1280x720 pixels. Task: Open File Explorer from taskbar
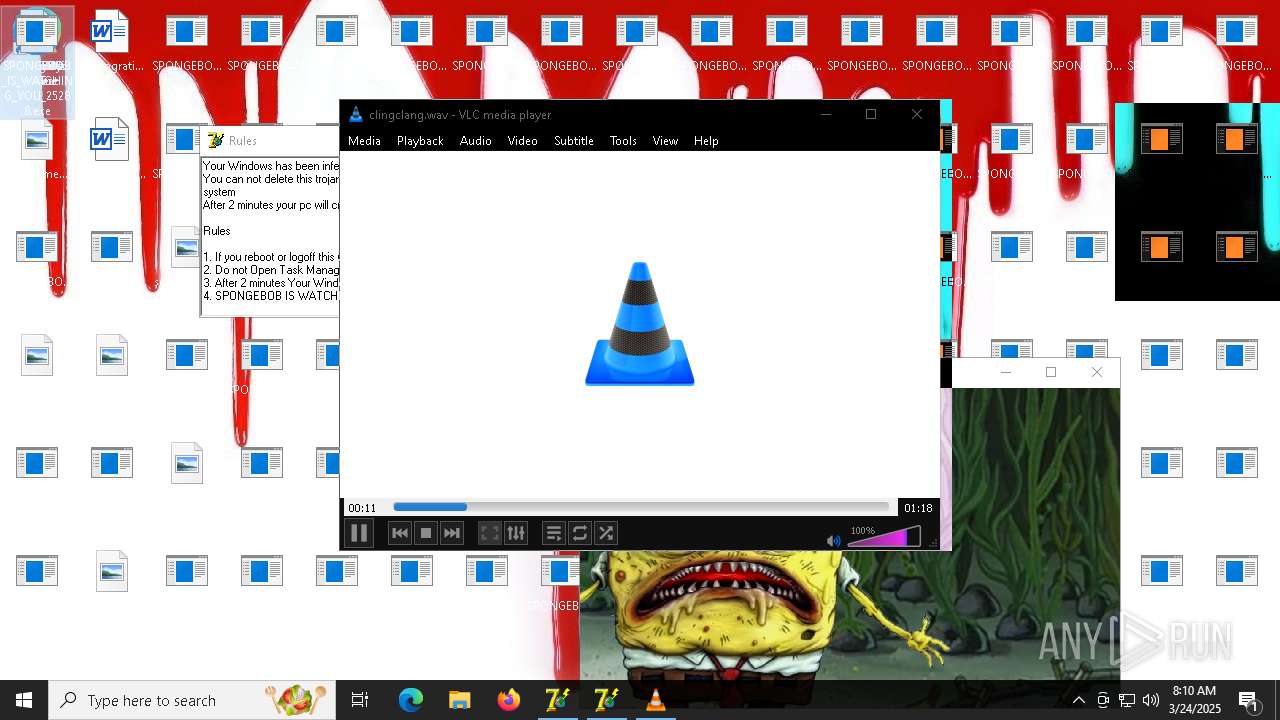point(459,700)
